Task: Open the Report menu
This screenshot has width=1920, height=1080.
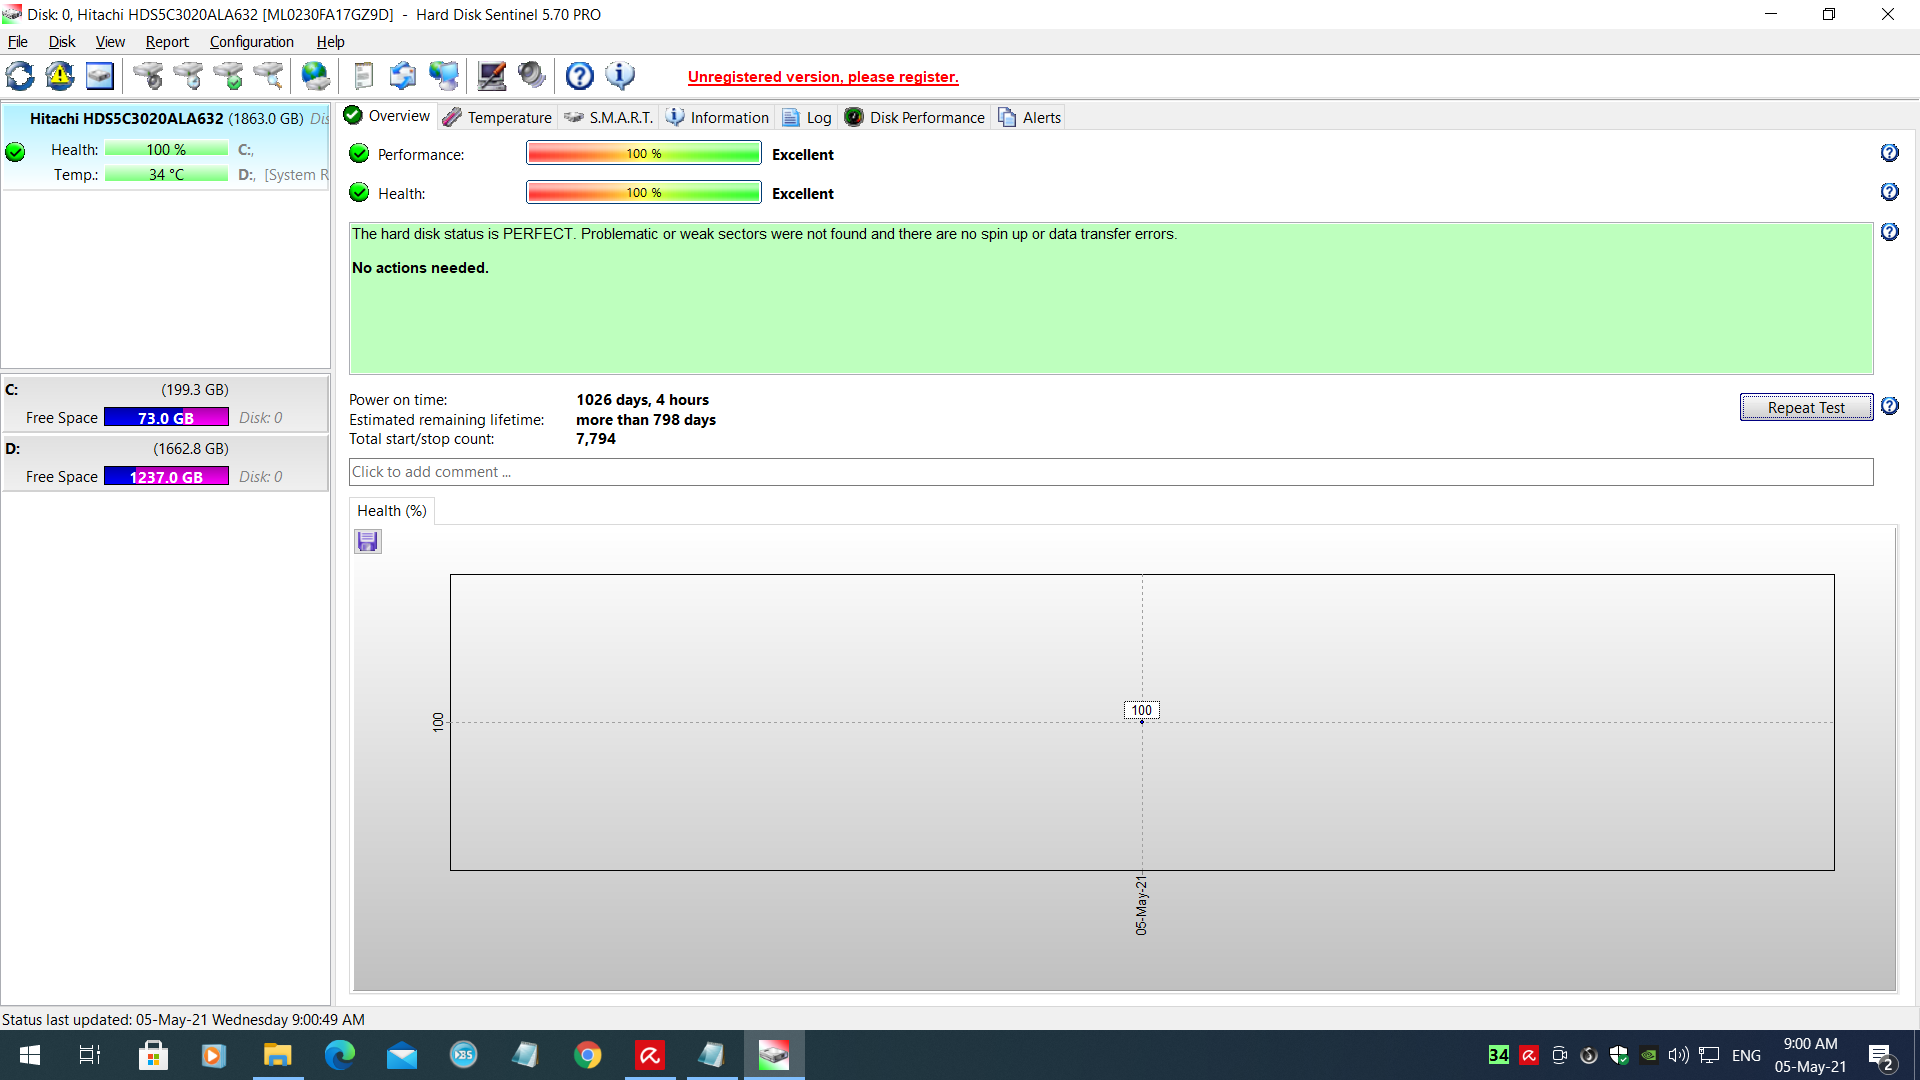Action: [x=166, y=42]
